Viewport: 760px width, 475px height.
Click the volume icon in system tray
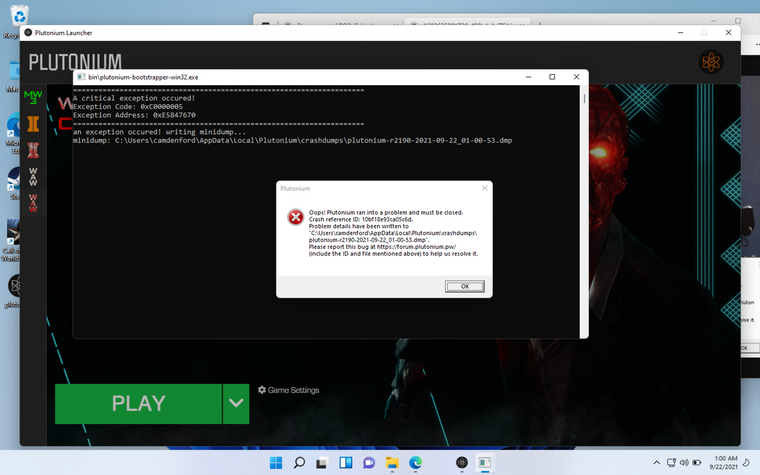point(684,463)
